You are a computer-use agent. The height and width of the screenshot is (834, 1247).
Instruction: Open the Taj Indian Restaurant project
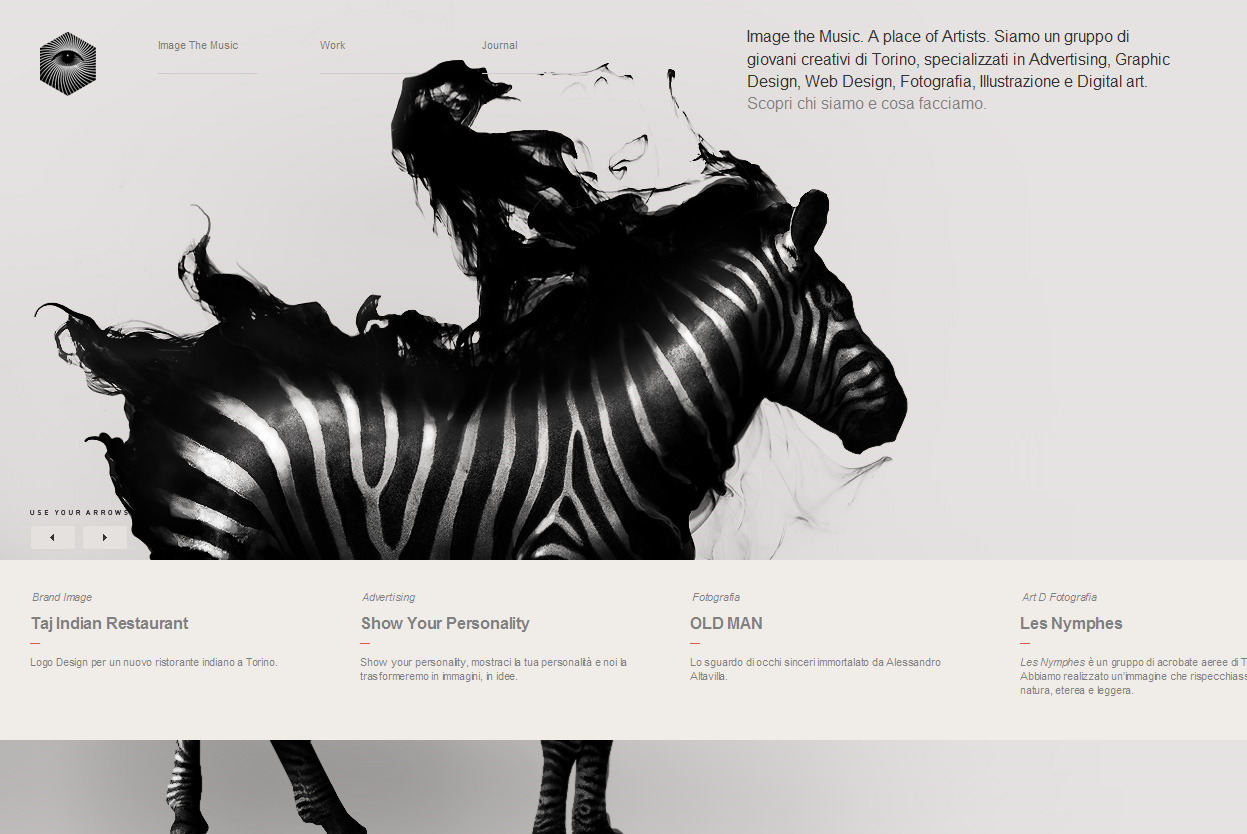point(110,623)
